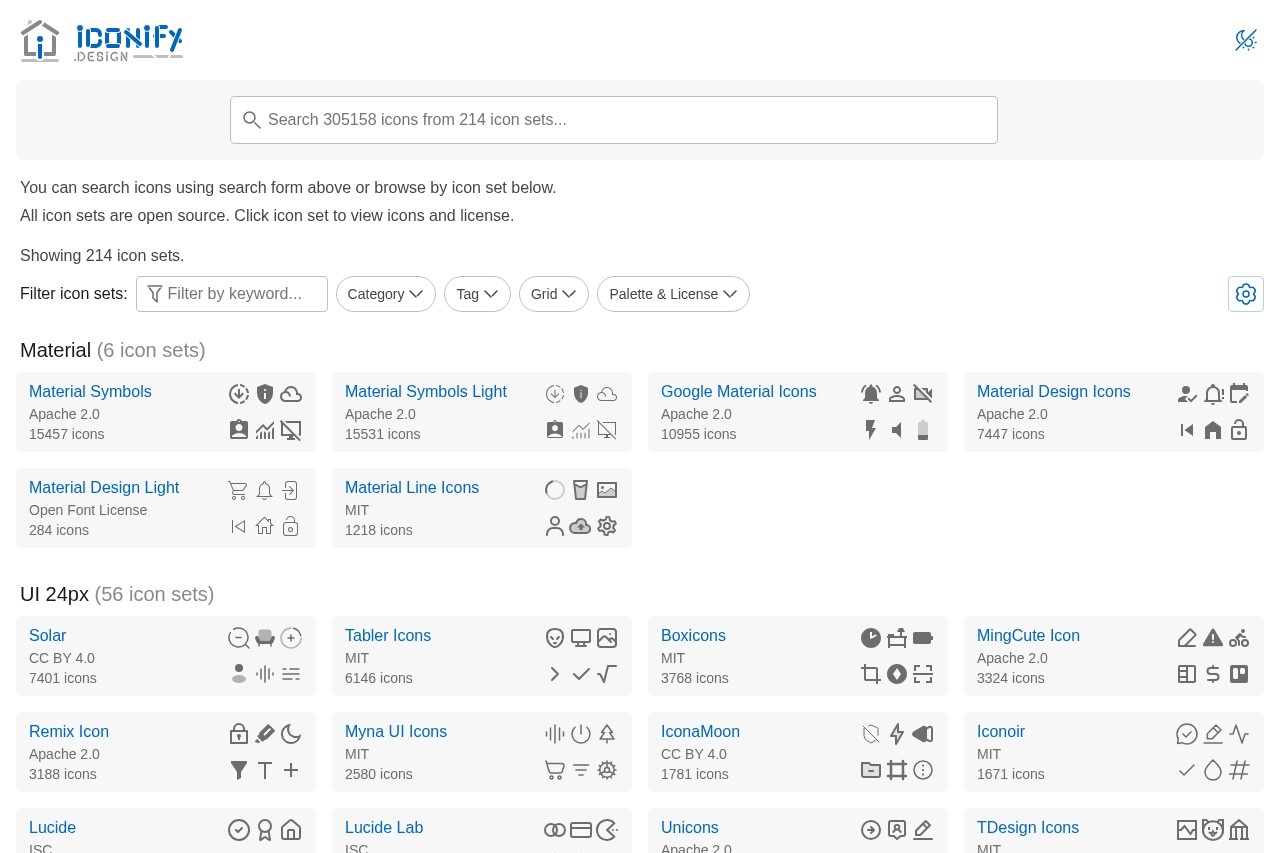Click house icon in Material Design Light card
The image size is (1280, 853).
click(264, 526)
